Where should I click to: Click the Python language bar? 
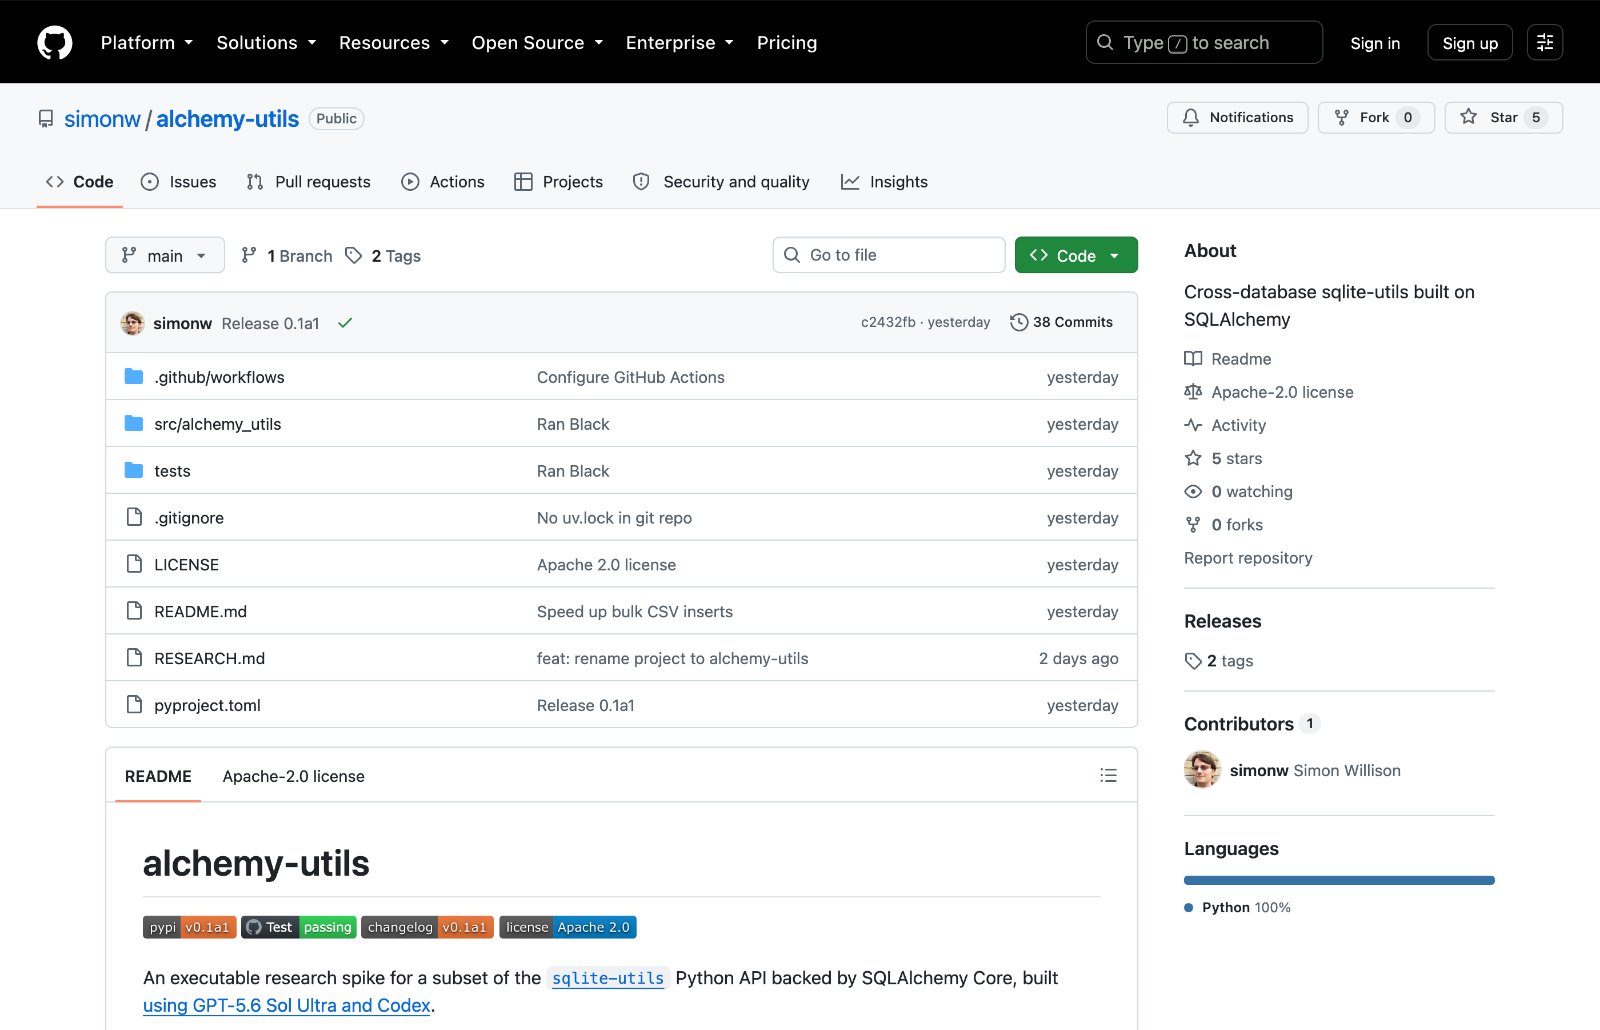point(1339,880)
